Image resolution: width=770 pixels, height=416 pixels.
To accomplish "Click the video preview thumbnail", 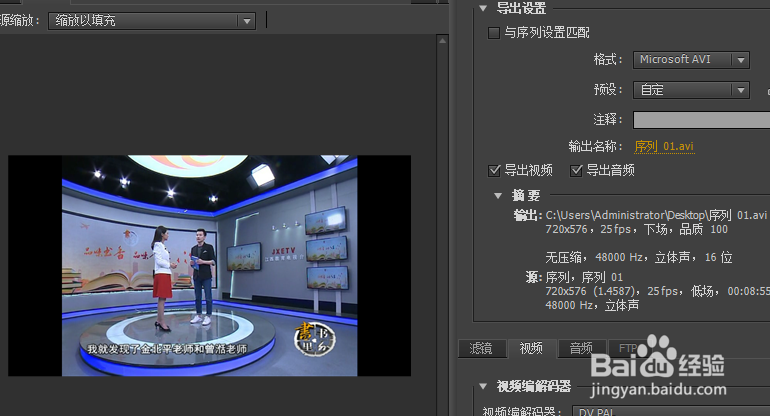I will tap(209, 266).
